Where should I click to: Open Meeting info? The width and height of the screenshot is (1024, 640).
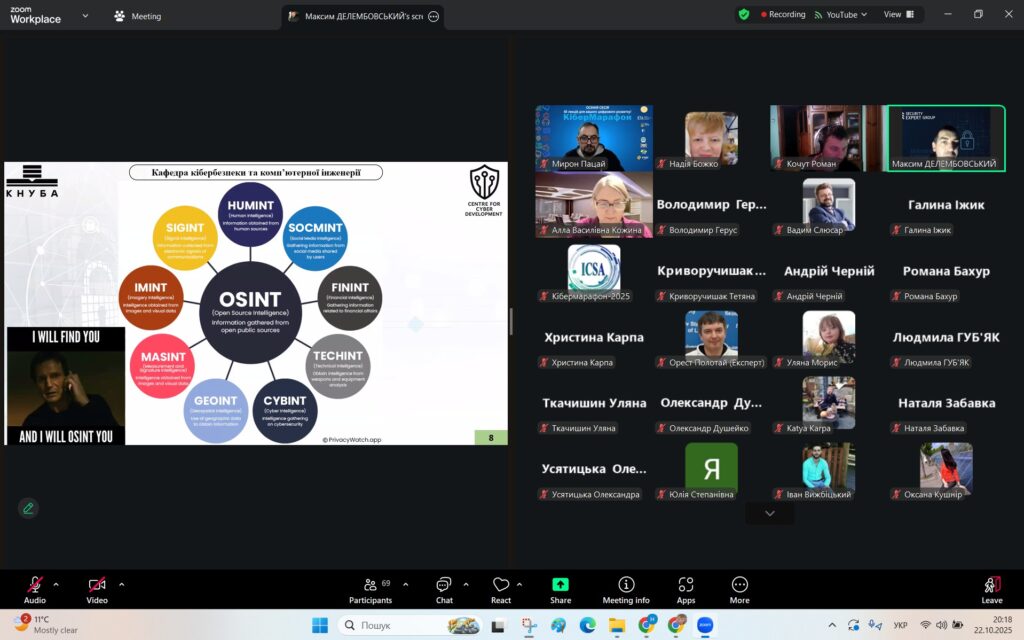(x=626, y=587)
